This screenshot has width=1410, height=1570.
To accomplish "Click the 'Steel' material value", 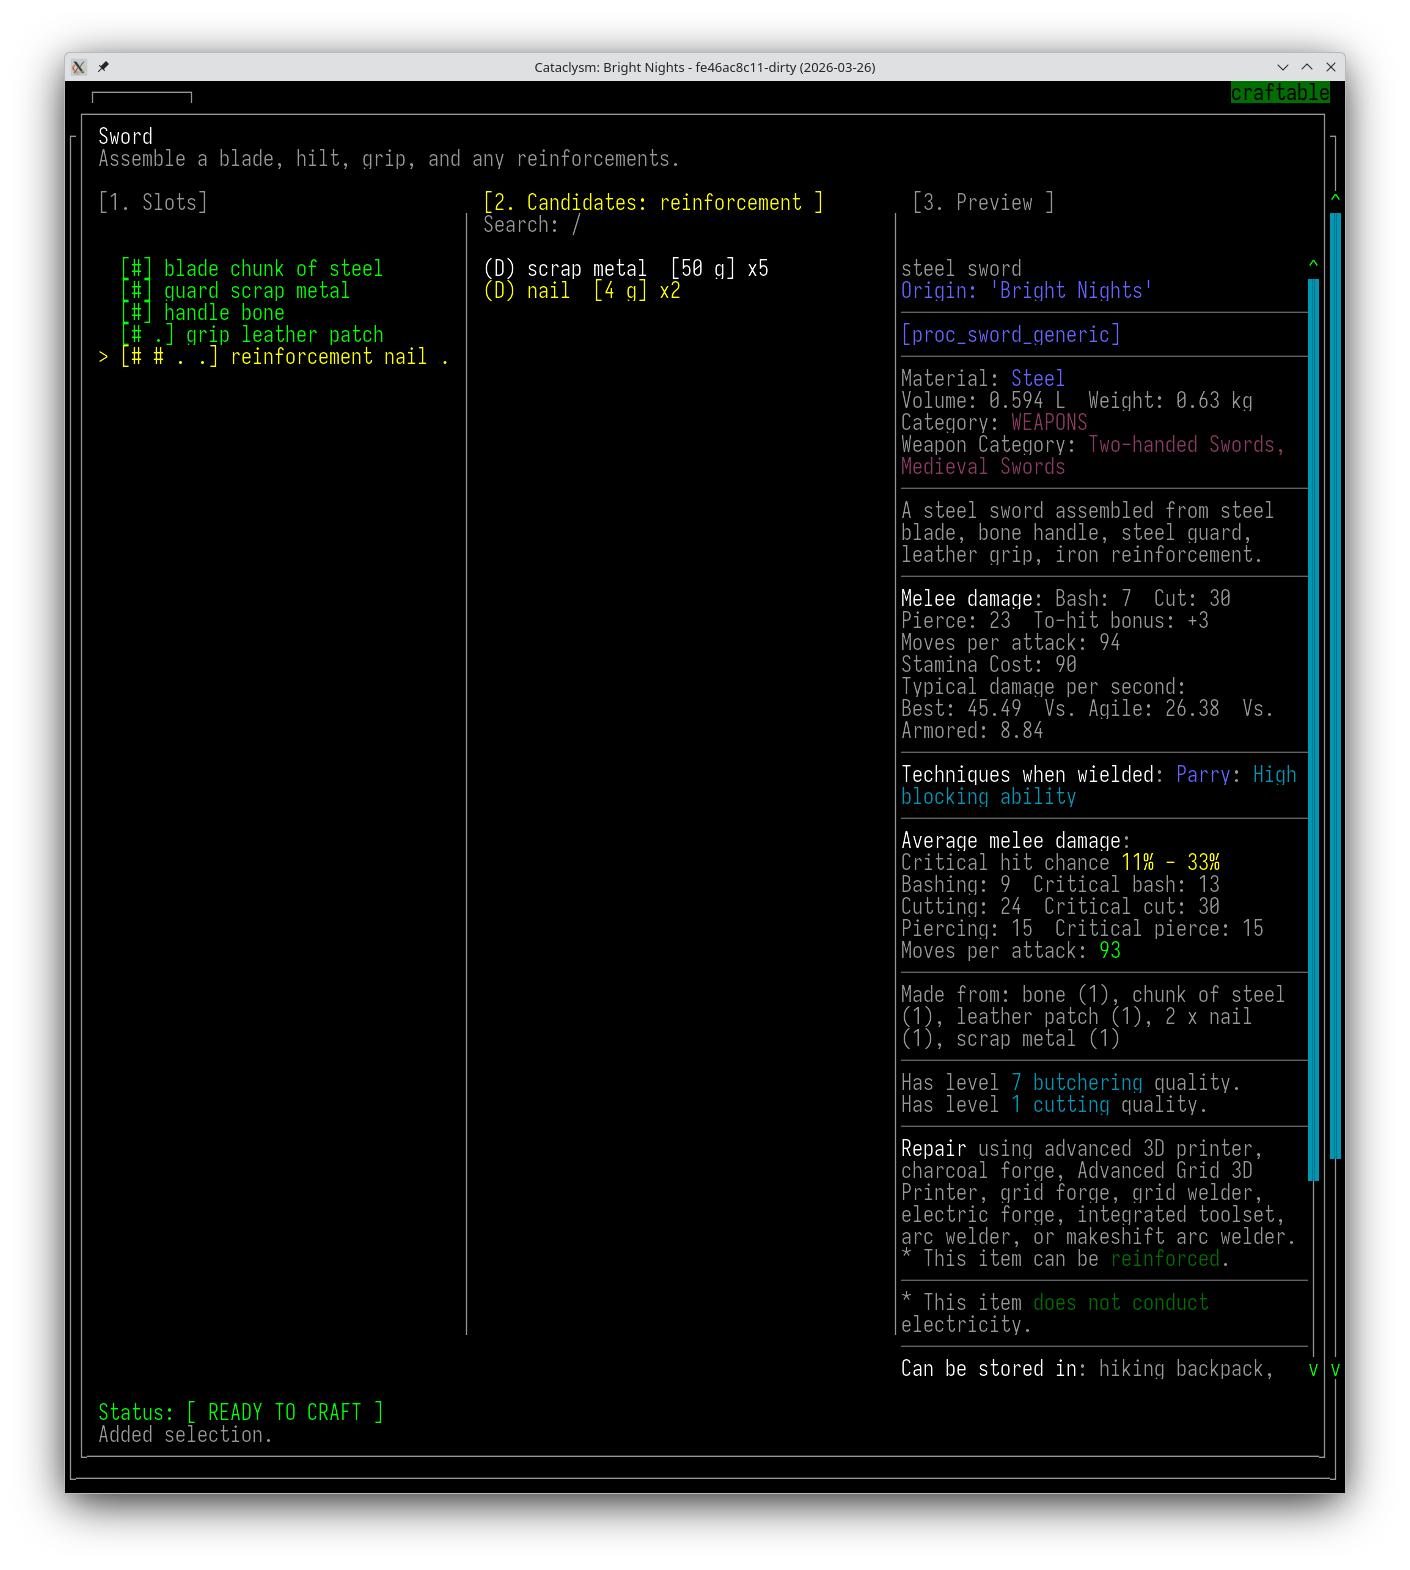I will [x=1038, y=378].
